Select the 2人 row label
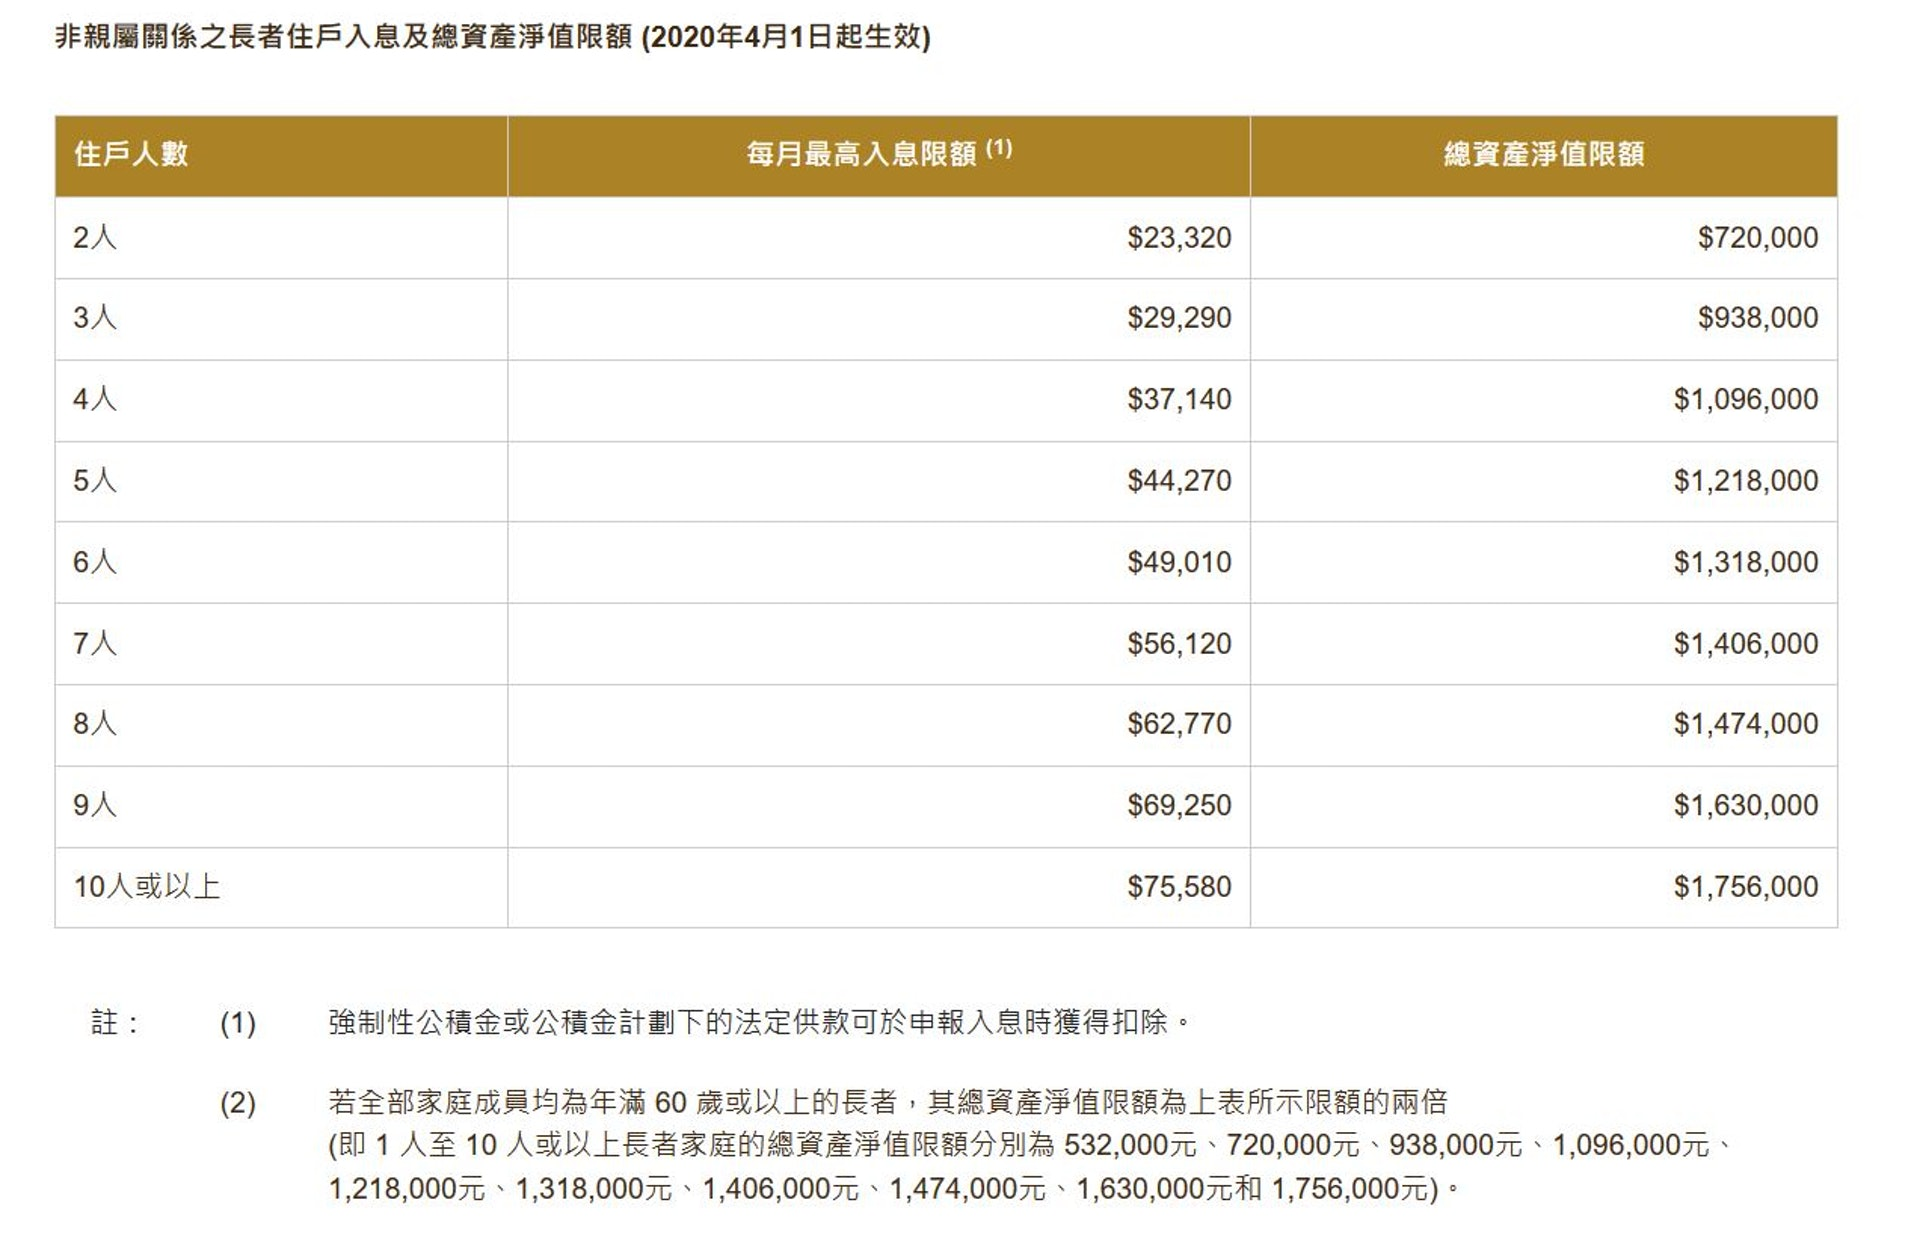The height and width of the screenshot is (1256, 1920). (x=95, y=238)
